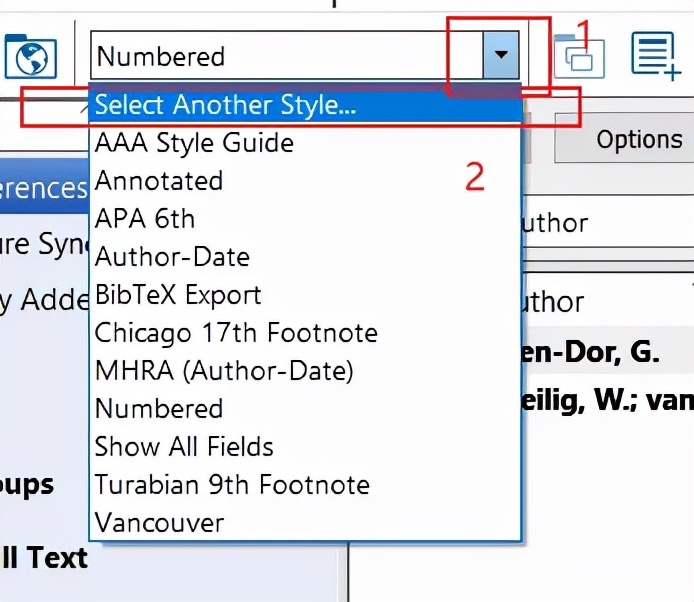694x602 pixels.
Task: Select the Ben-Dor, G. reference row
Action: click(609, 352)
